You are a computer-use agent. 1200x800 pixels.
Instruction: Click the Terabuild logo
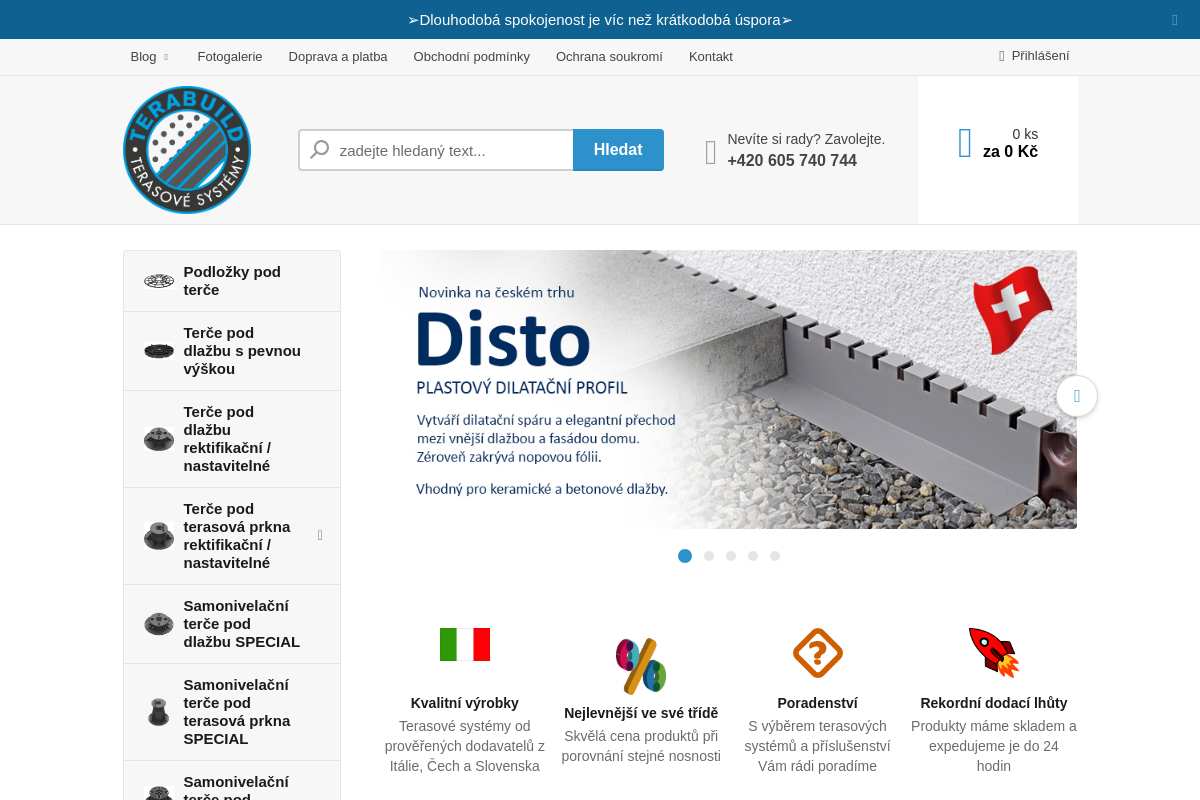(187, 150)
